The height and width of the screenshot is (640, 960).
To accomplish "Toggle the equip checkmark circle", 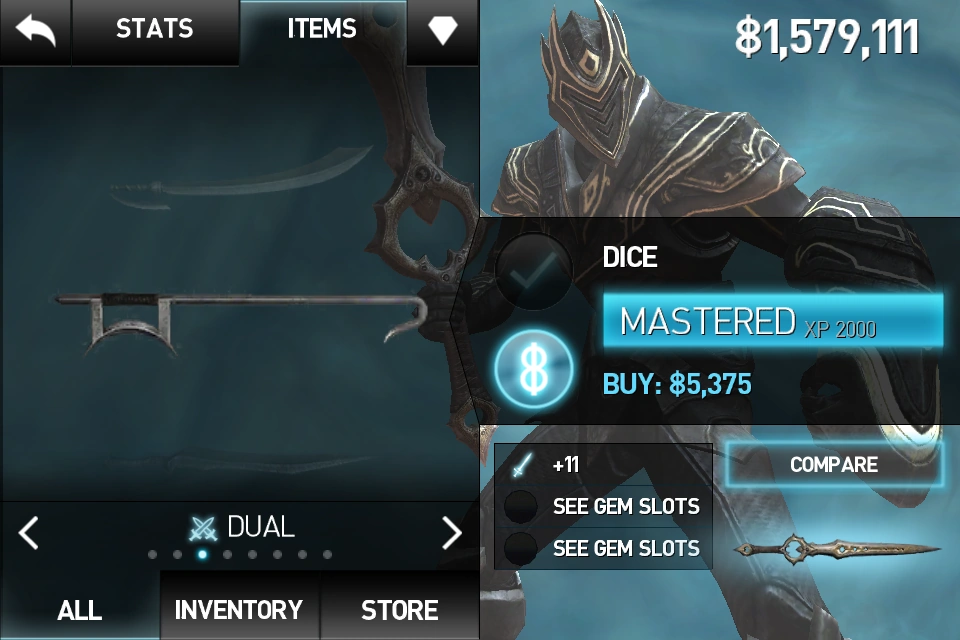I will (534, 273).
